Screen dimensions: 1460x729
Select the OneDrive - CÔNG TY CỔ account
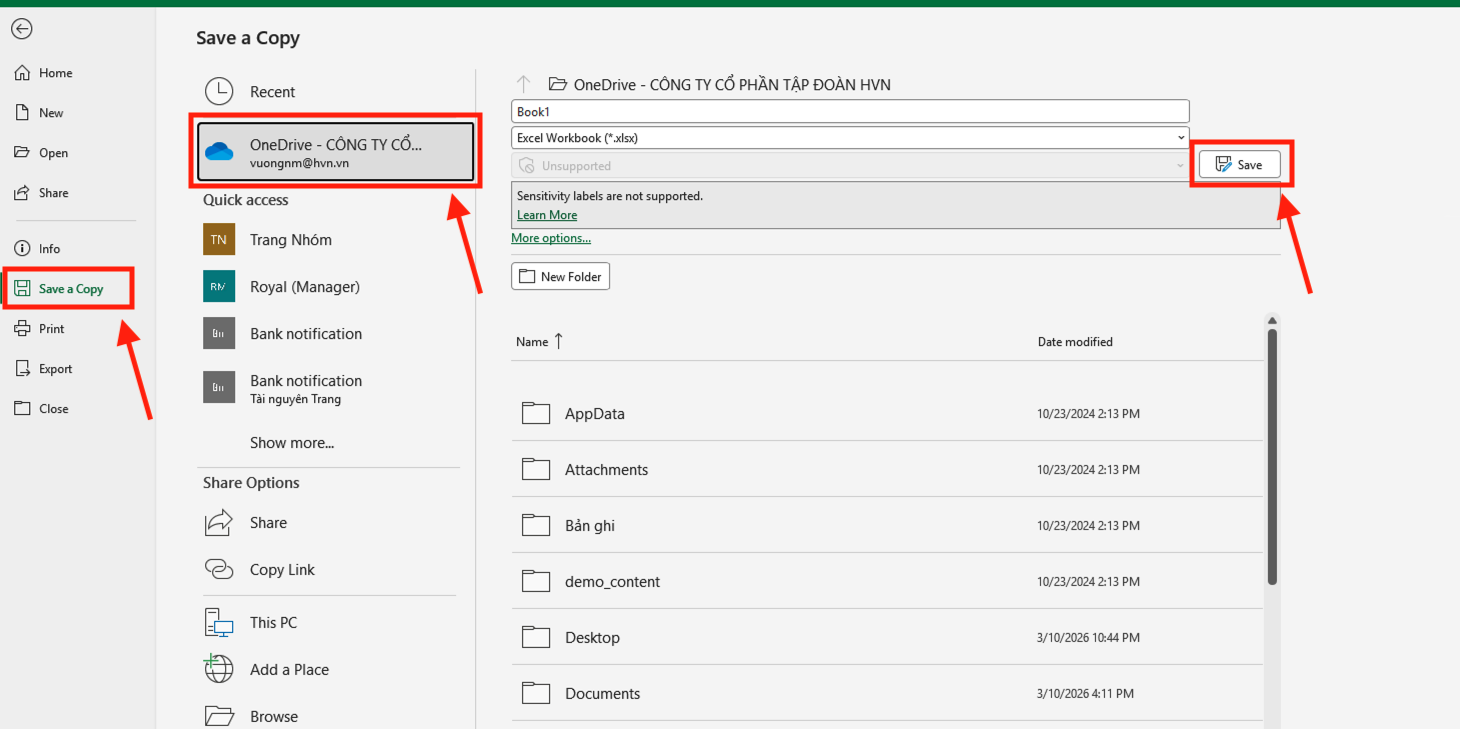tap(334, 151)
